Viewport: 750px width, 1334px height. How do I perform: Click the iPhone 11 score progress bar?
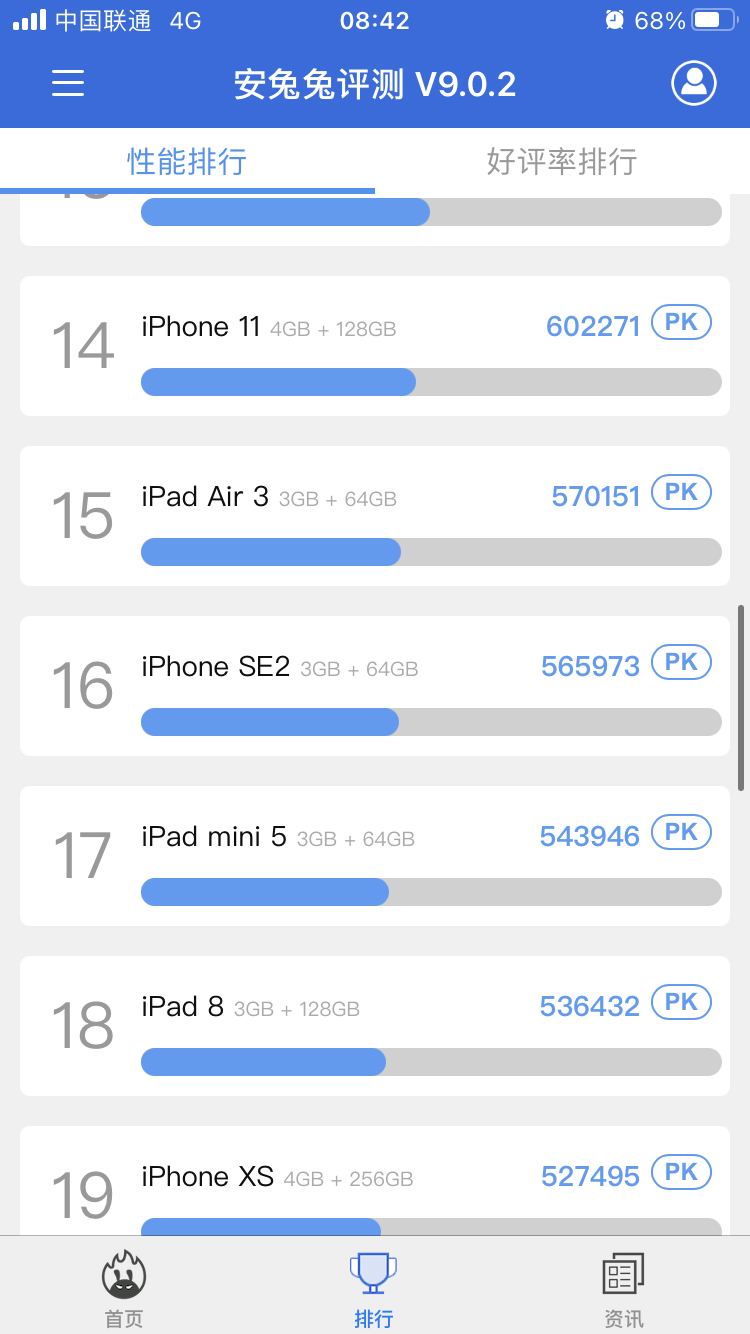point(431,382)
